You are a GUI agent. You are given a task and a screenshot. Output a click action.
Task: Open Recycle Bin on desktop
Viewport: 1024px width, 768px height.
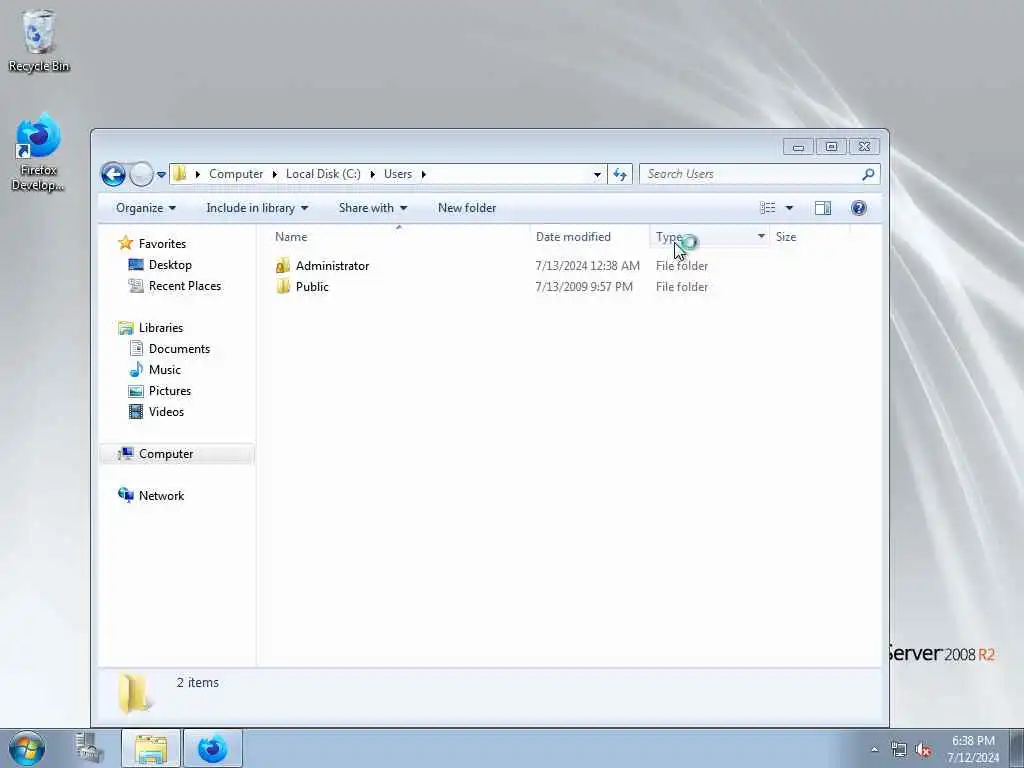coord(39,40)
